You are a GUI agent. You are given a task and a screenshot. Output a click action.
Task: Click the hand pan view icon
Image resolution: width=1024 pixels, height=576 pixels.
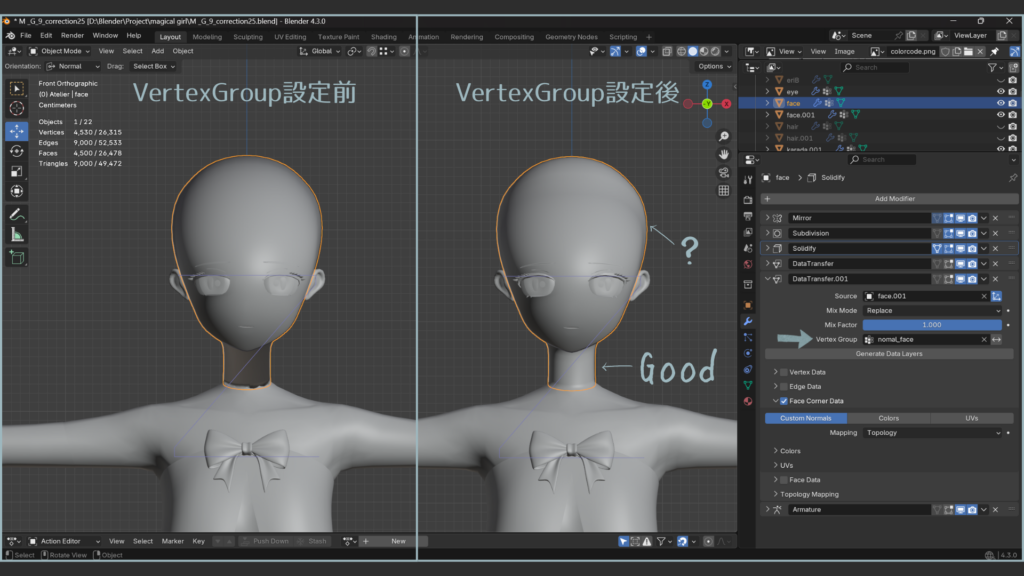[x=723, y=154]
